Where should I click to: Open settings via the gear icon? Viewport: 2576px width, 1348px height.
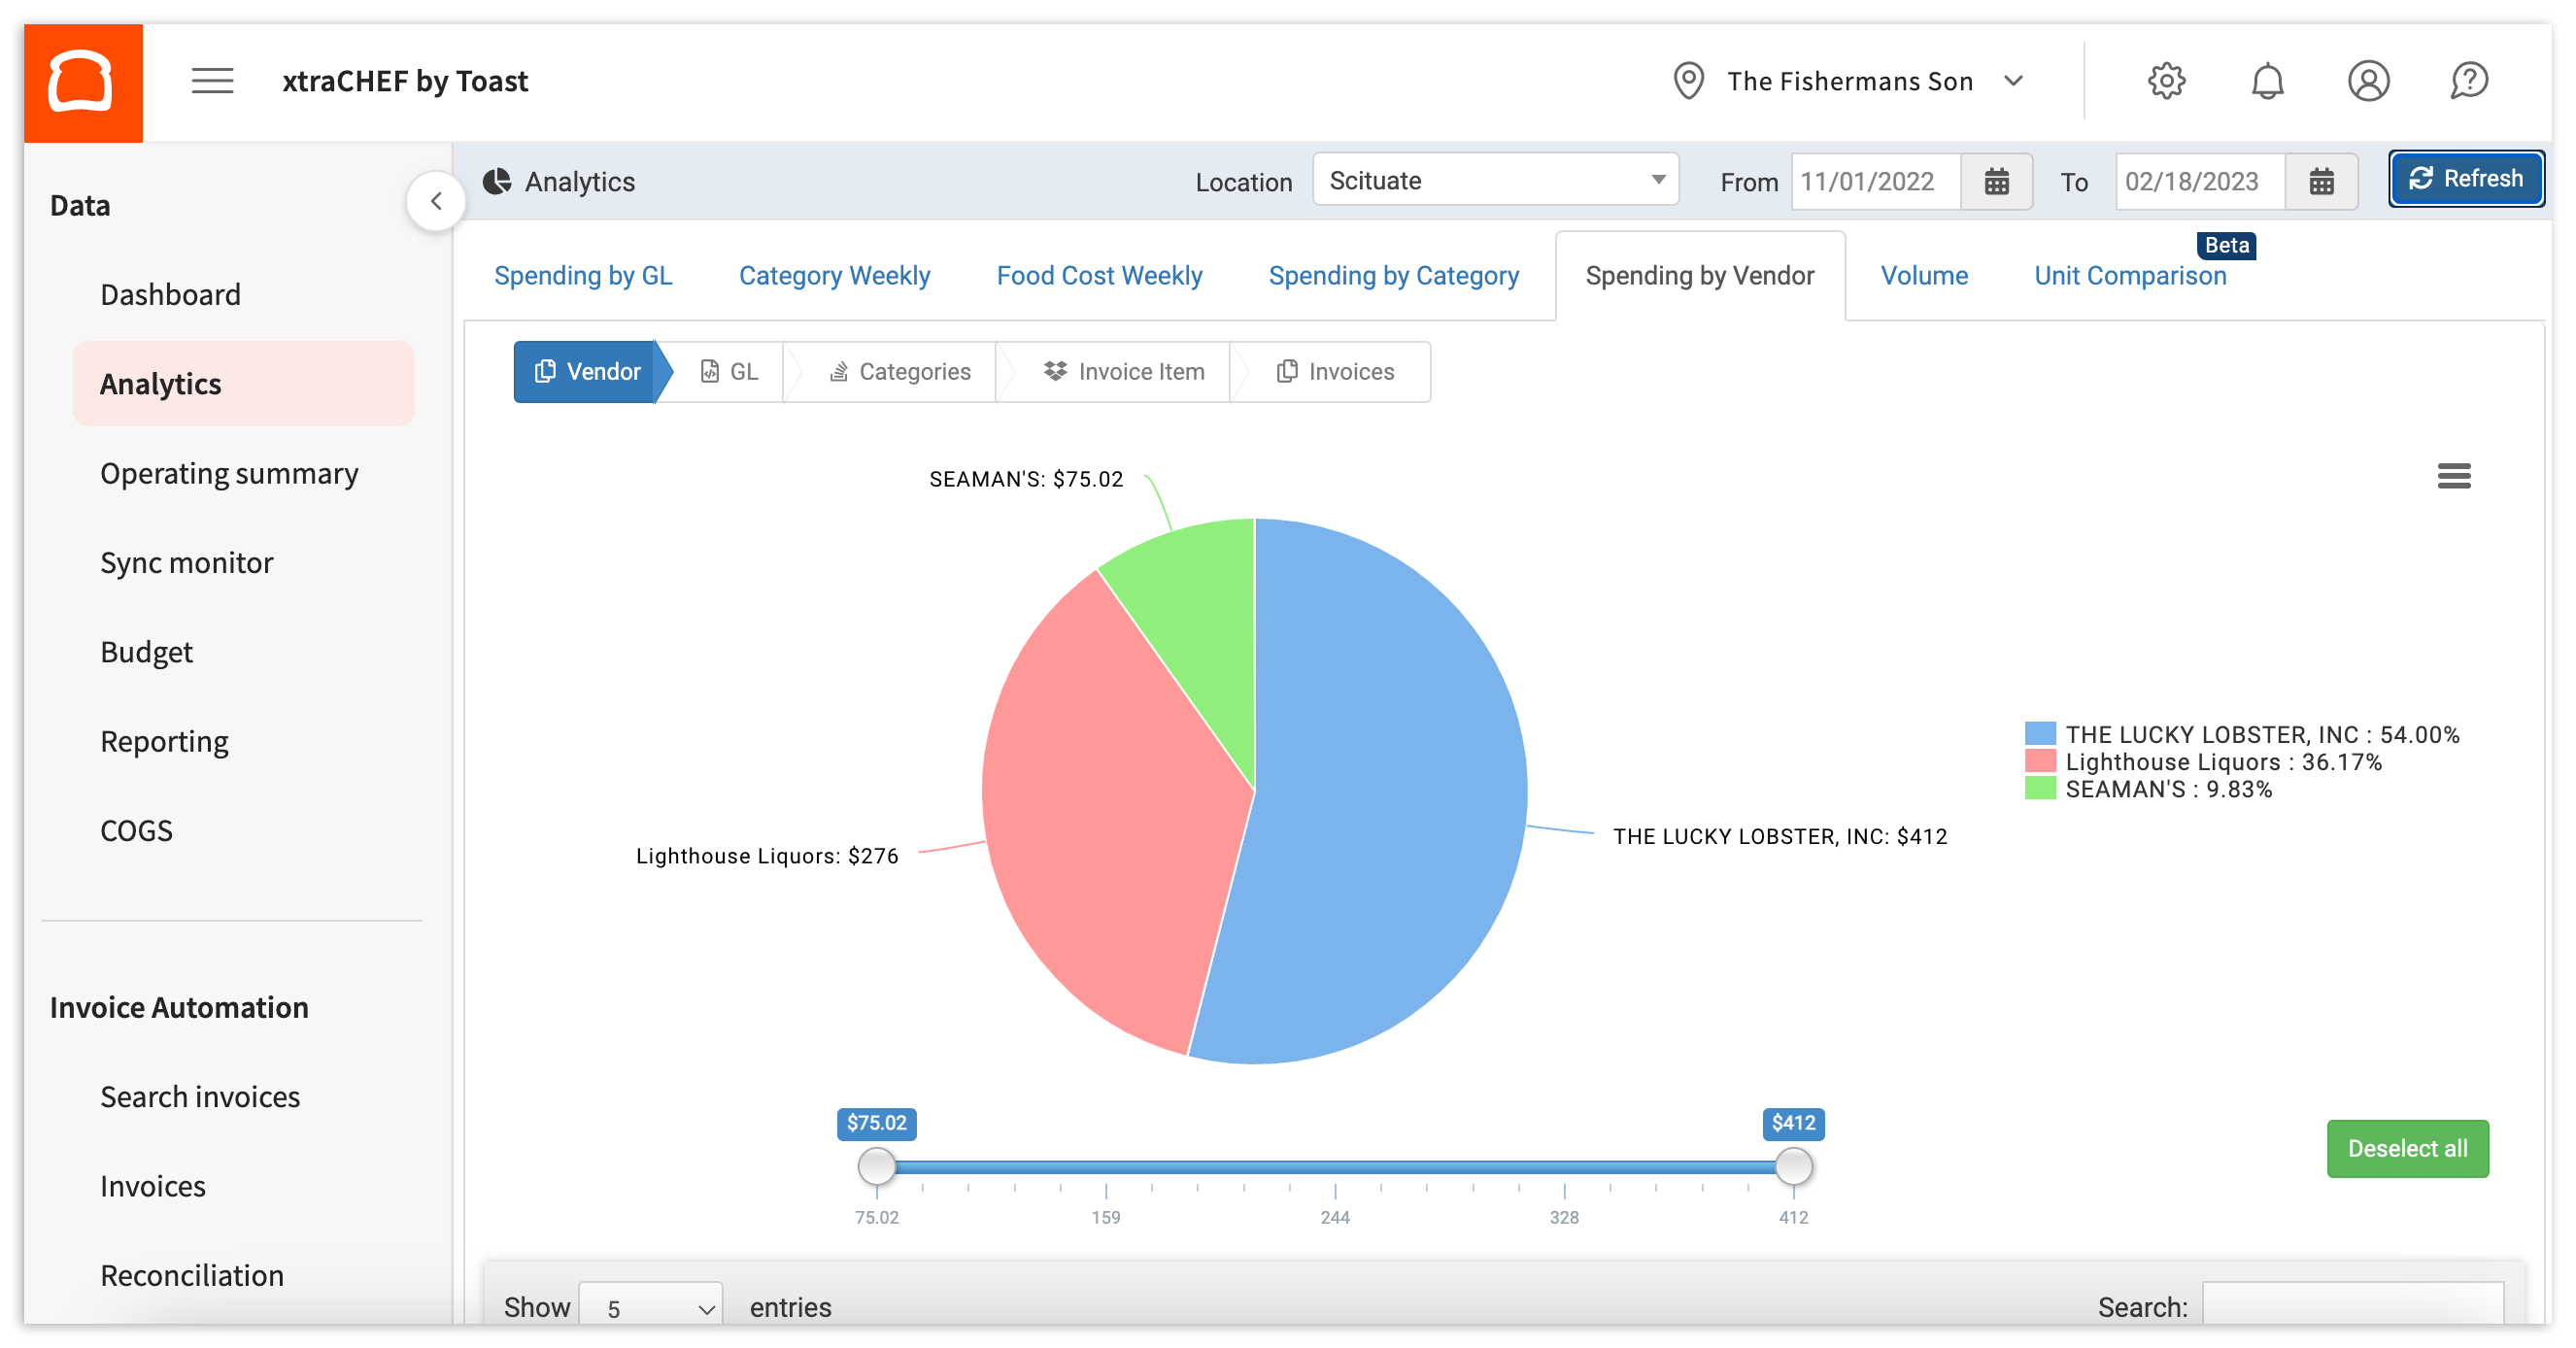point(2167,81)
